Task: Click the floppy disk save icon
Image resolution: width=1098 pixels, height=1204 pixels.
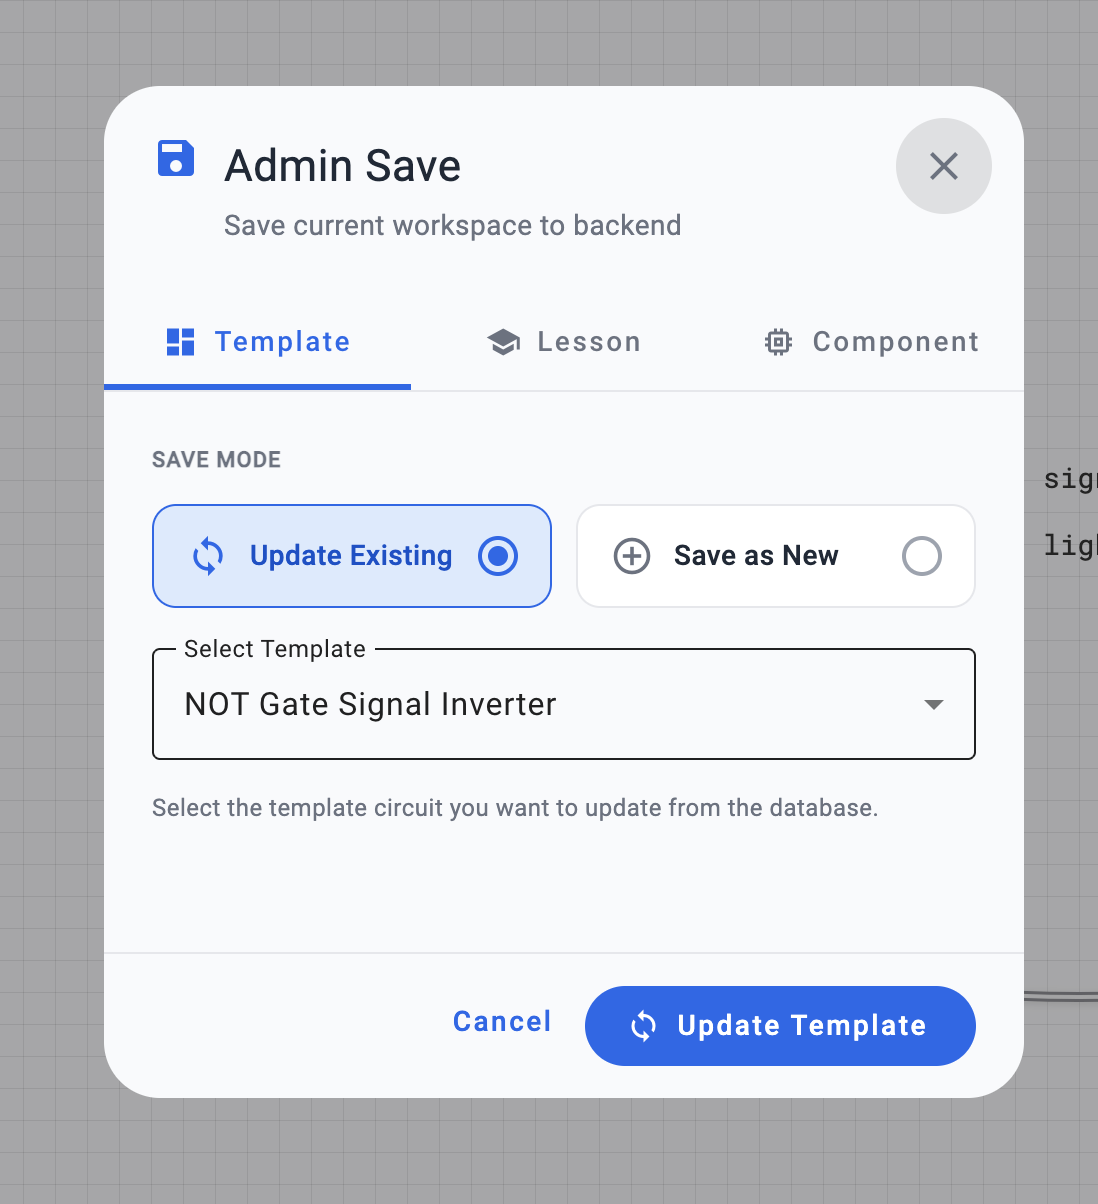Action: coord(176,159)
